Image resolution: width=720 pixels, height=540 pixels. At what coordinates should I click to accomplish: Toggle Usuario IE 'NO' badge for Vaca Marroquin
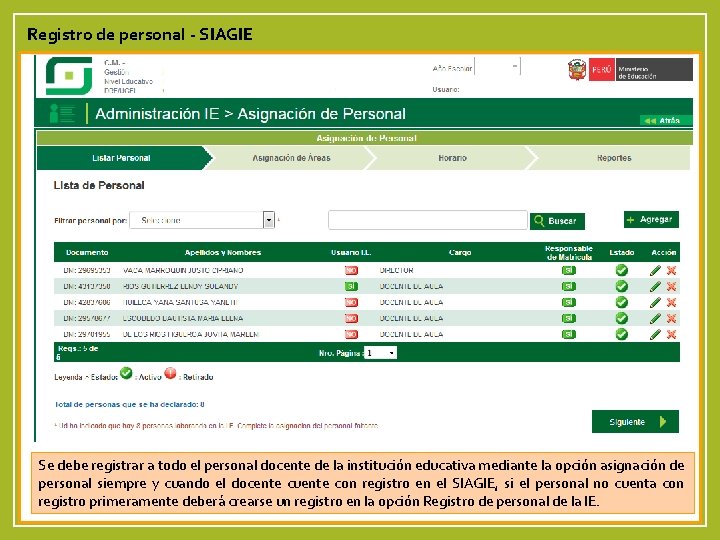[351, 271]
